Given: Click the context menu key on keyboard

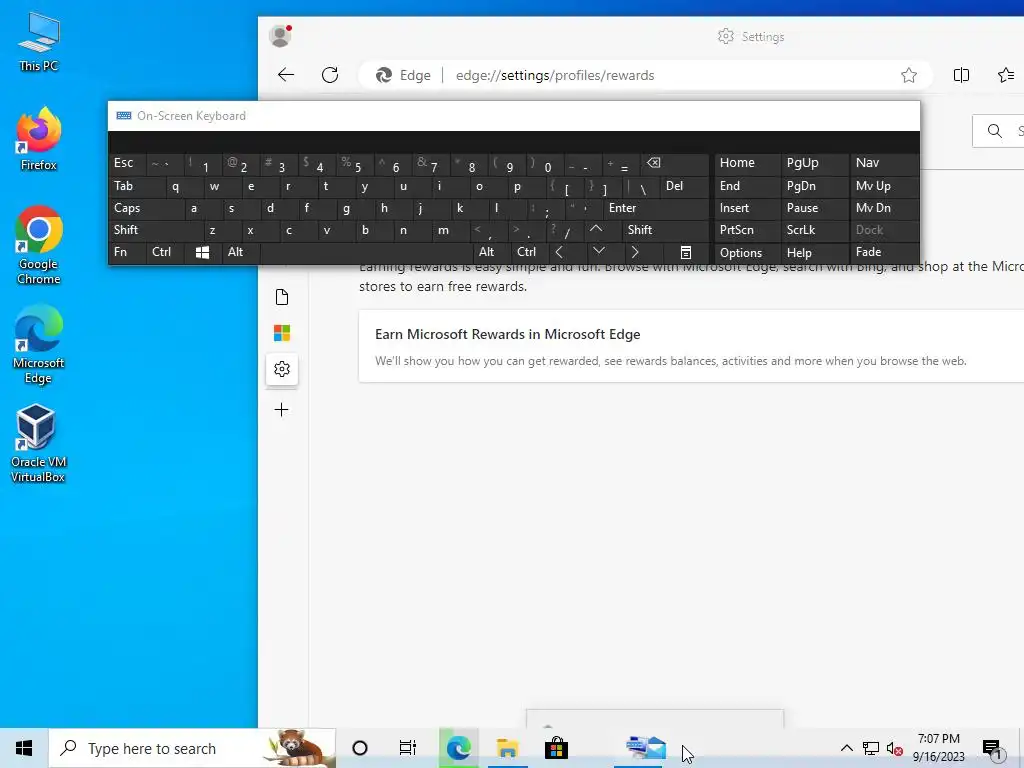Looking at the screenshot, I should click(685, 252).
